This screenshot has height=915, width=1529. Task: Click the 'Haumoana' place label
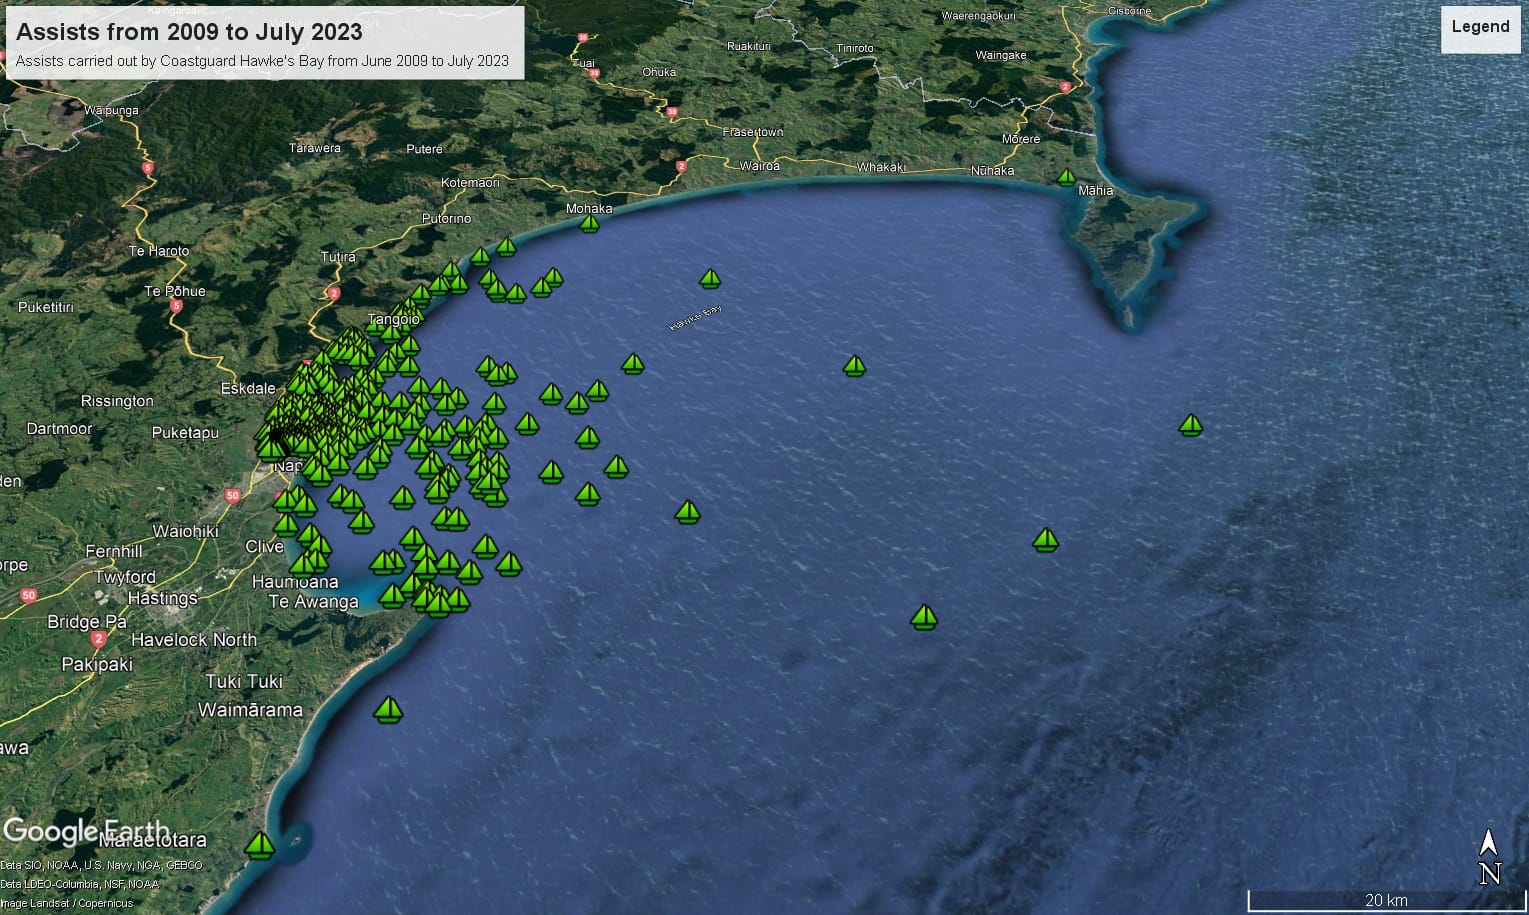point(295,582)
